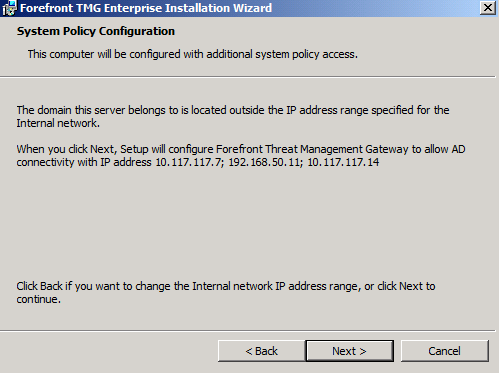Click the IP address 192.168.50.11

(x=264, y=162)
